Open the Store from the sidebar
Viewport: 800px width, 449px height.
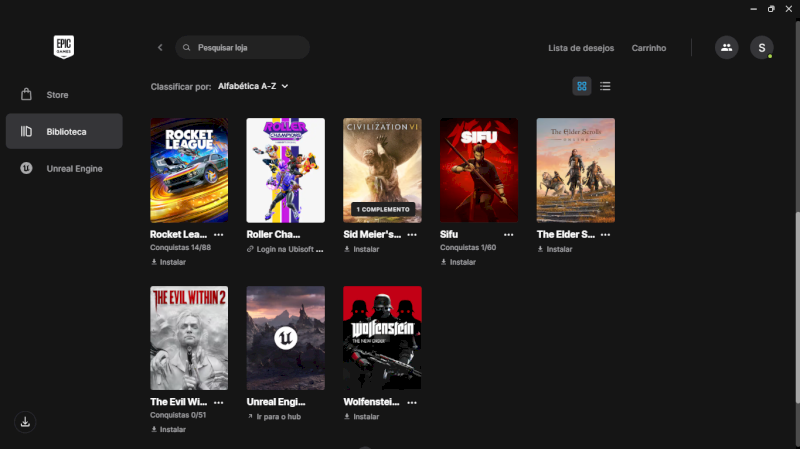point(64,95)
